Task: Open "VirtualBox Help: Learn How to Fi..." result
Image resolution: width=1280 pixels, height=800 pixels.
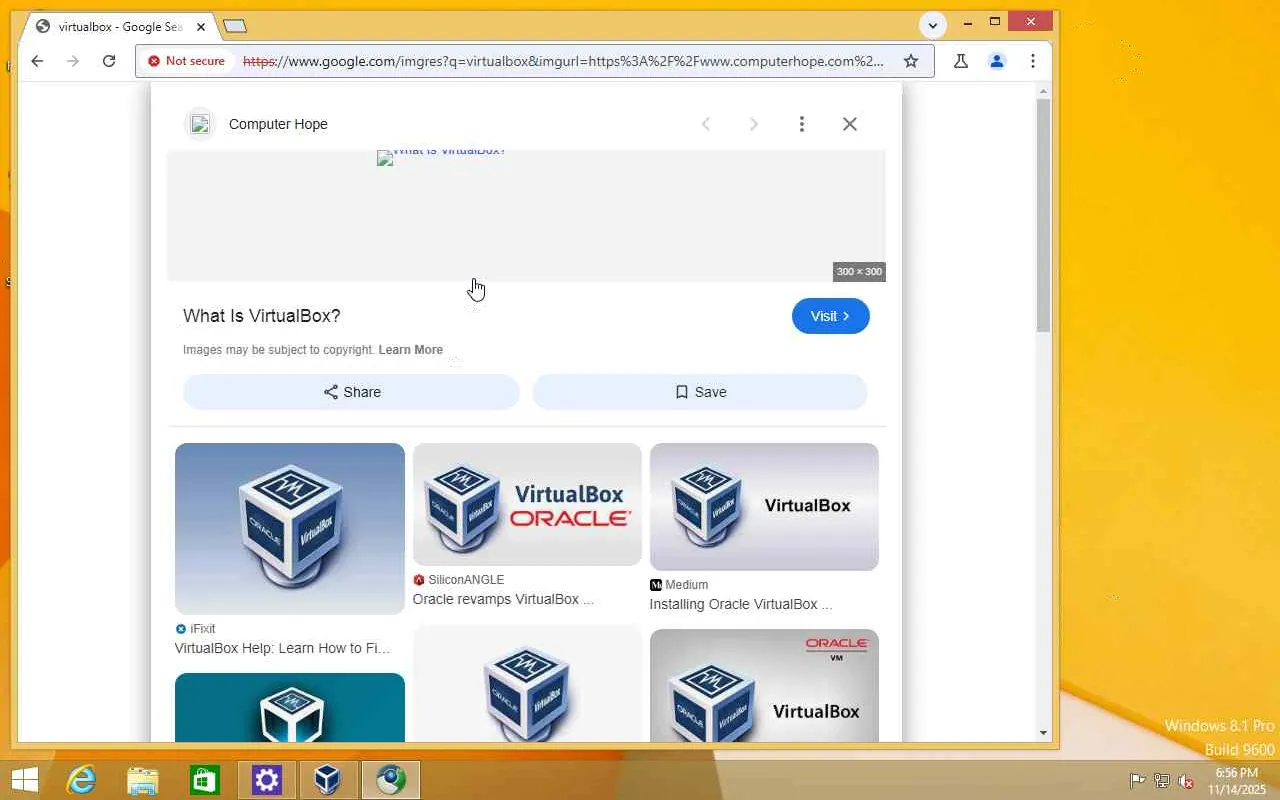Action: click(283, 648)
